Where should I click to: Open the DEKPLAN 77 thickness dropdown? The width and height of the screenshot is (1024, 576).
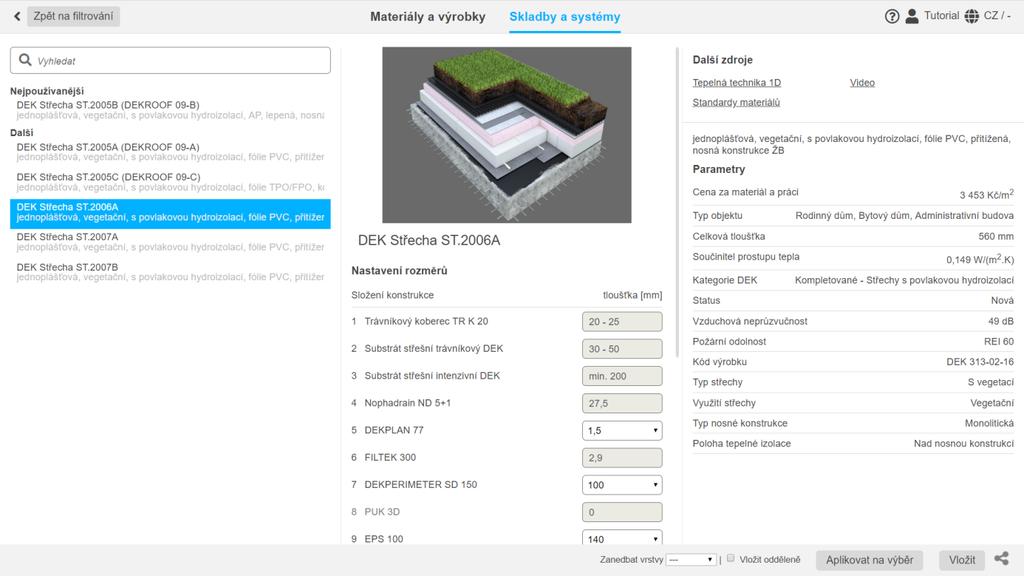pos(622,430)
